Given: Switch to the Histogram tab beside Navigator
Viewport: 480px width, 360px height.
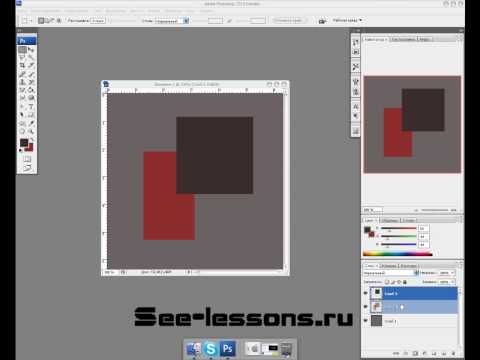Looking at the screenshot, I should click(403, 39).
